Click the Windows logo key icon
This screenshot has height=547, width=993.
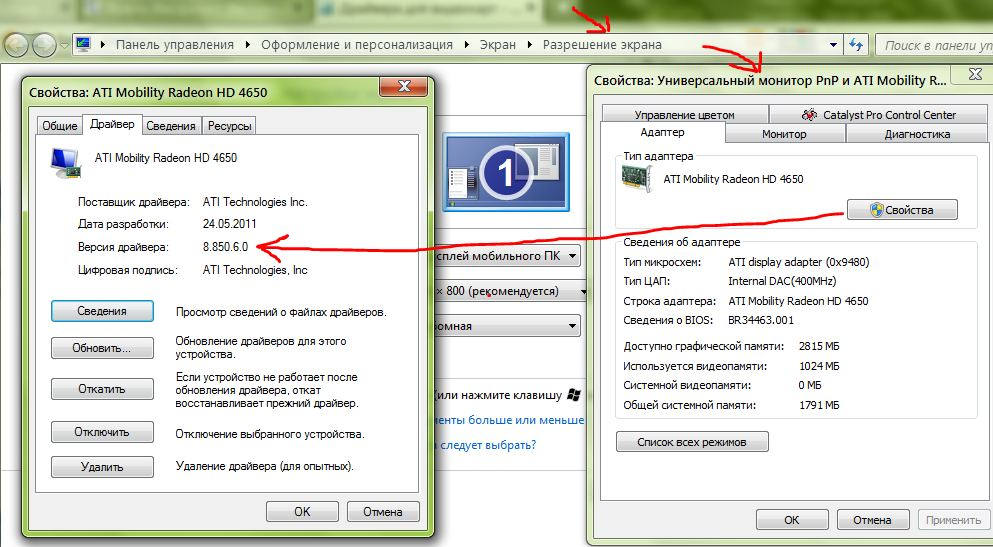point(574,395)
